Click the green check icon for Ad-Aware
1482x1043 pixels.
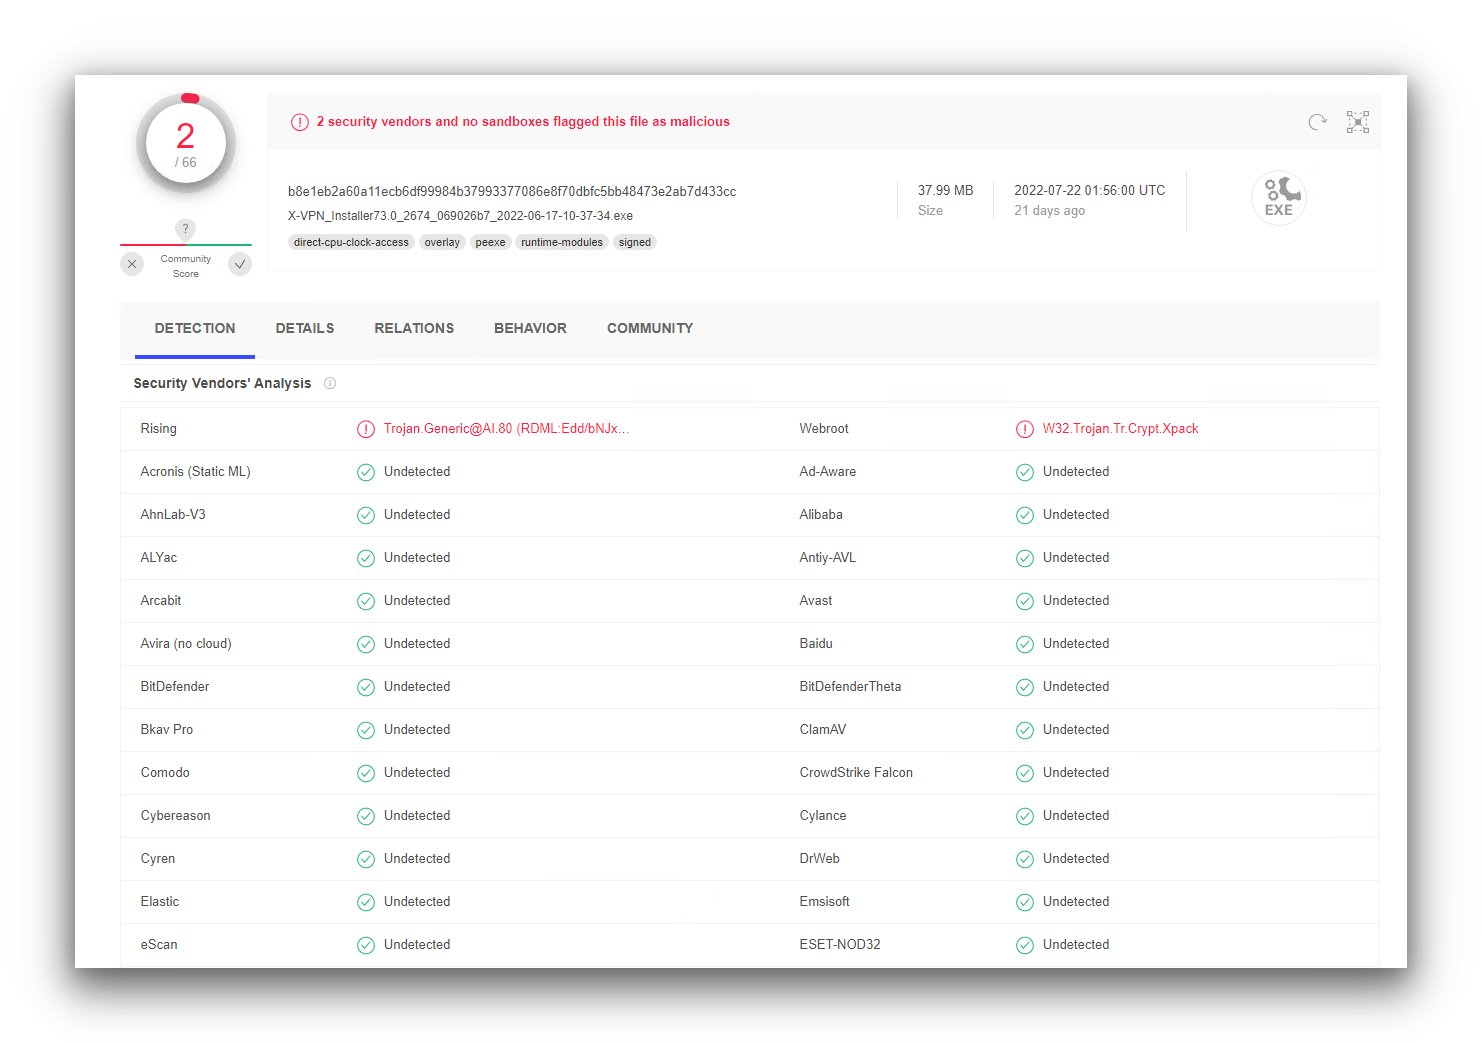point(1025,472)
